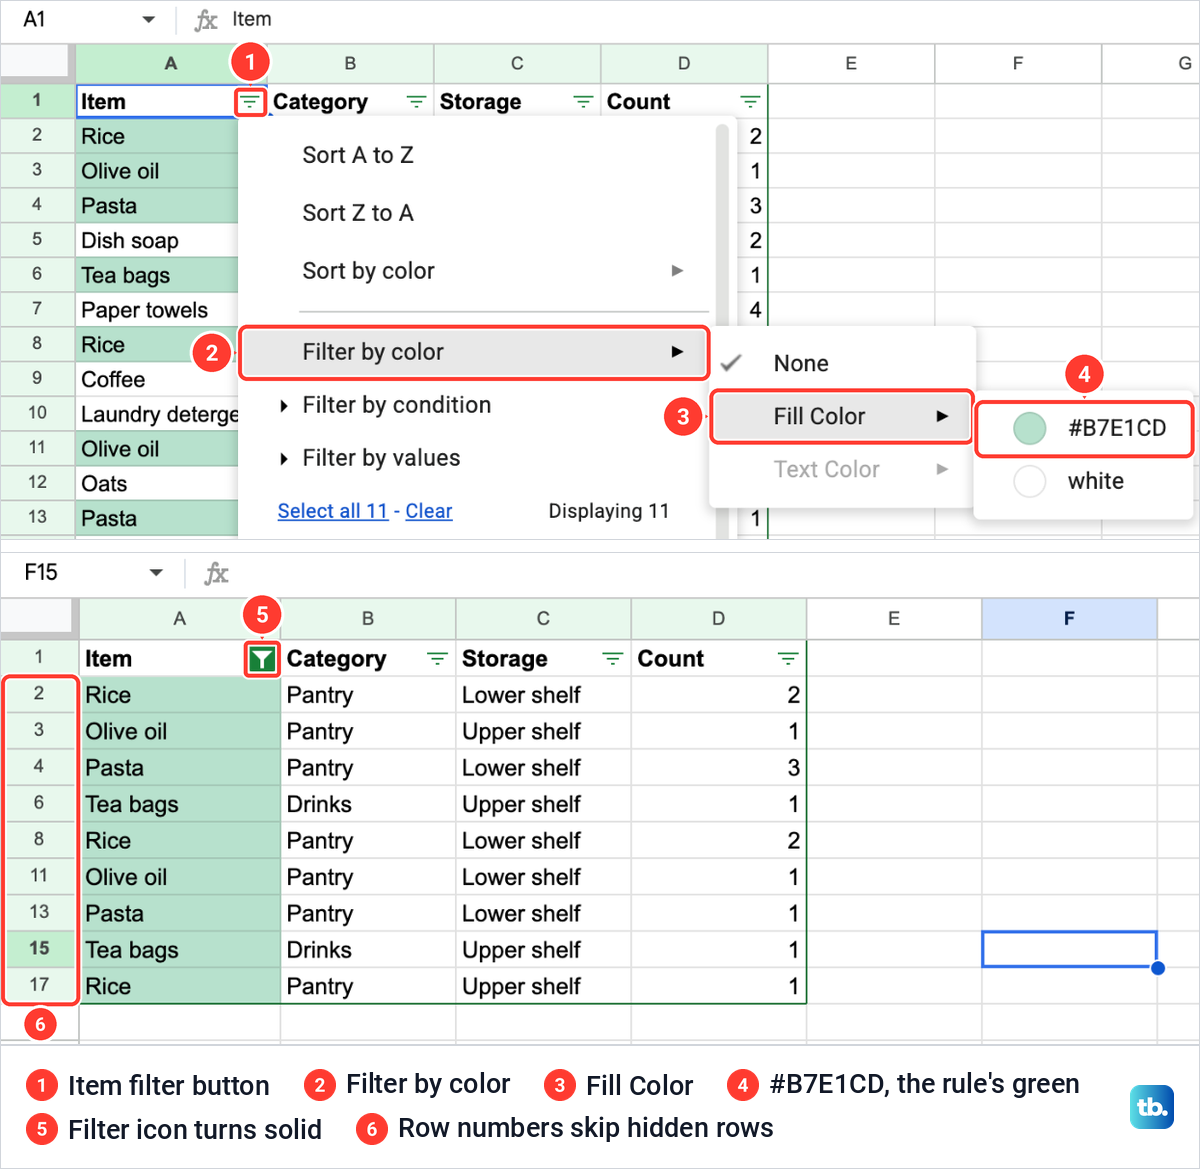Click the solid green Item filter icon
The height and width of the screenshot is (1169, 1200).
pyautogui.click(x=262, y=659)
